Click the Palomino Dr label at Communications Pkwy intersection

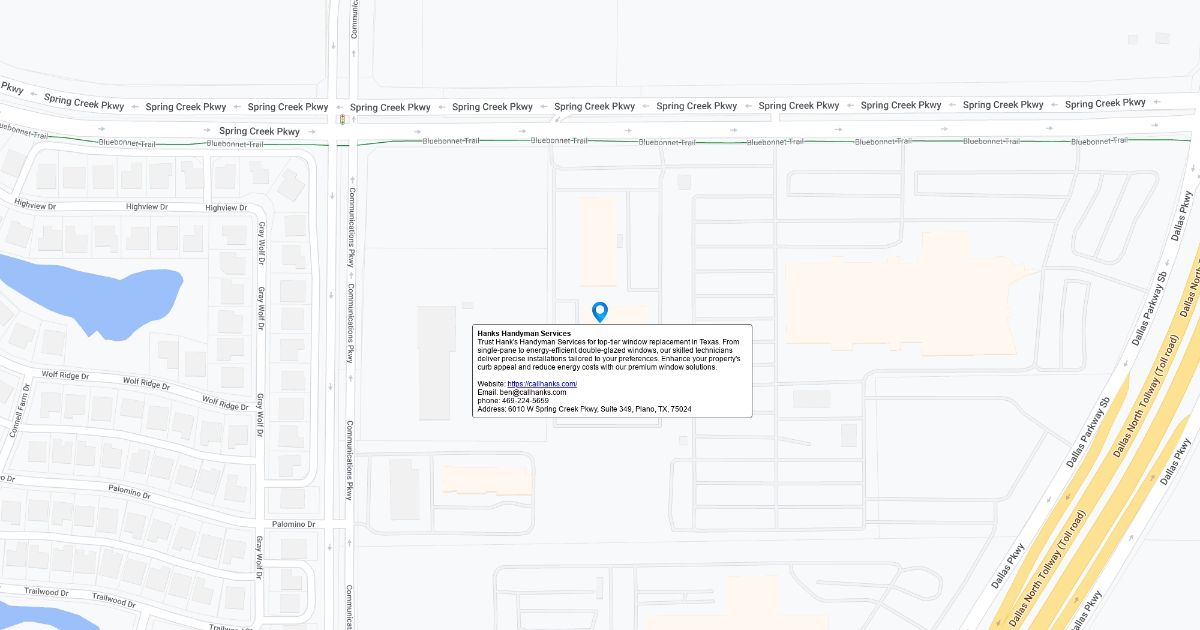(294, 524)
